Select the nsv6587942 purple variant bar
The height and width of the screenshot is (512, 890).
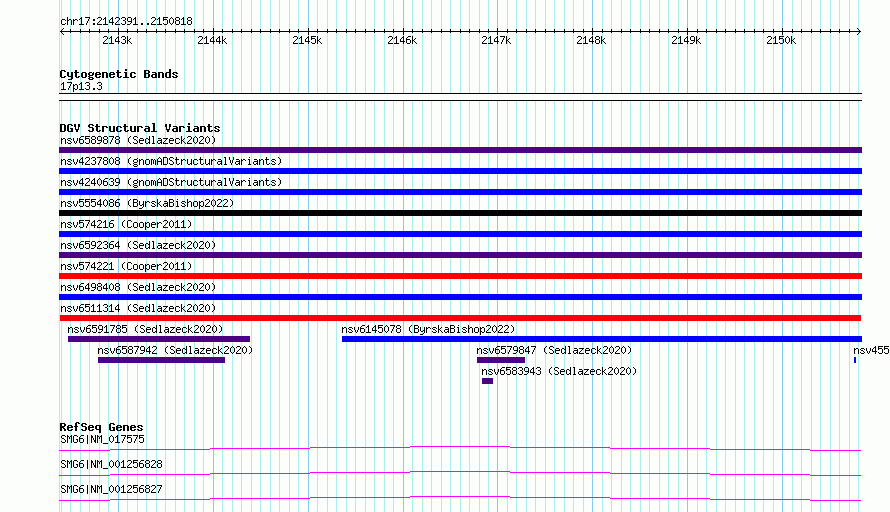pos(161,360)
